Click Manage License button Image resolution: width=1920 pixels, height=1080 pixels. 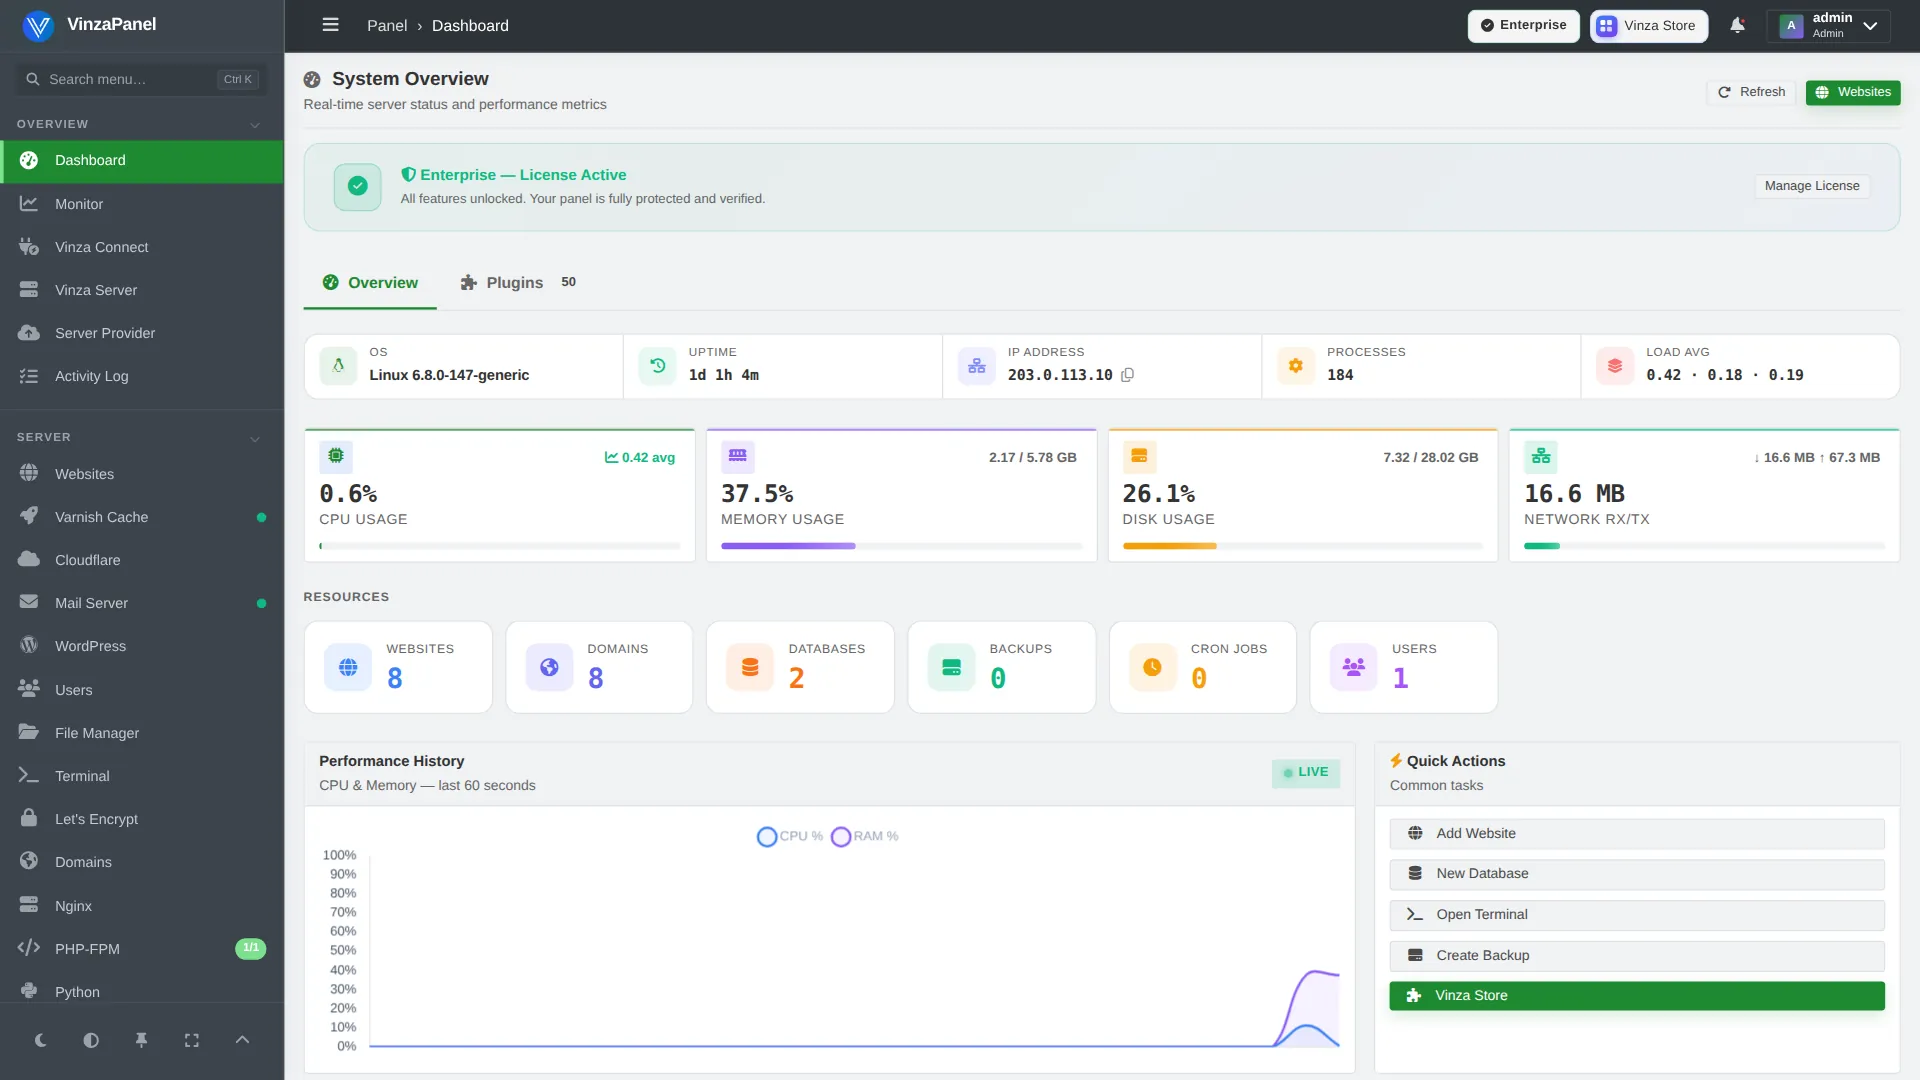tap(1812, 186)
